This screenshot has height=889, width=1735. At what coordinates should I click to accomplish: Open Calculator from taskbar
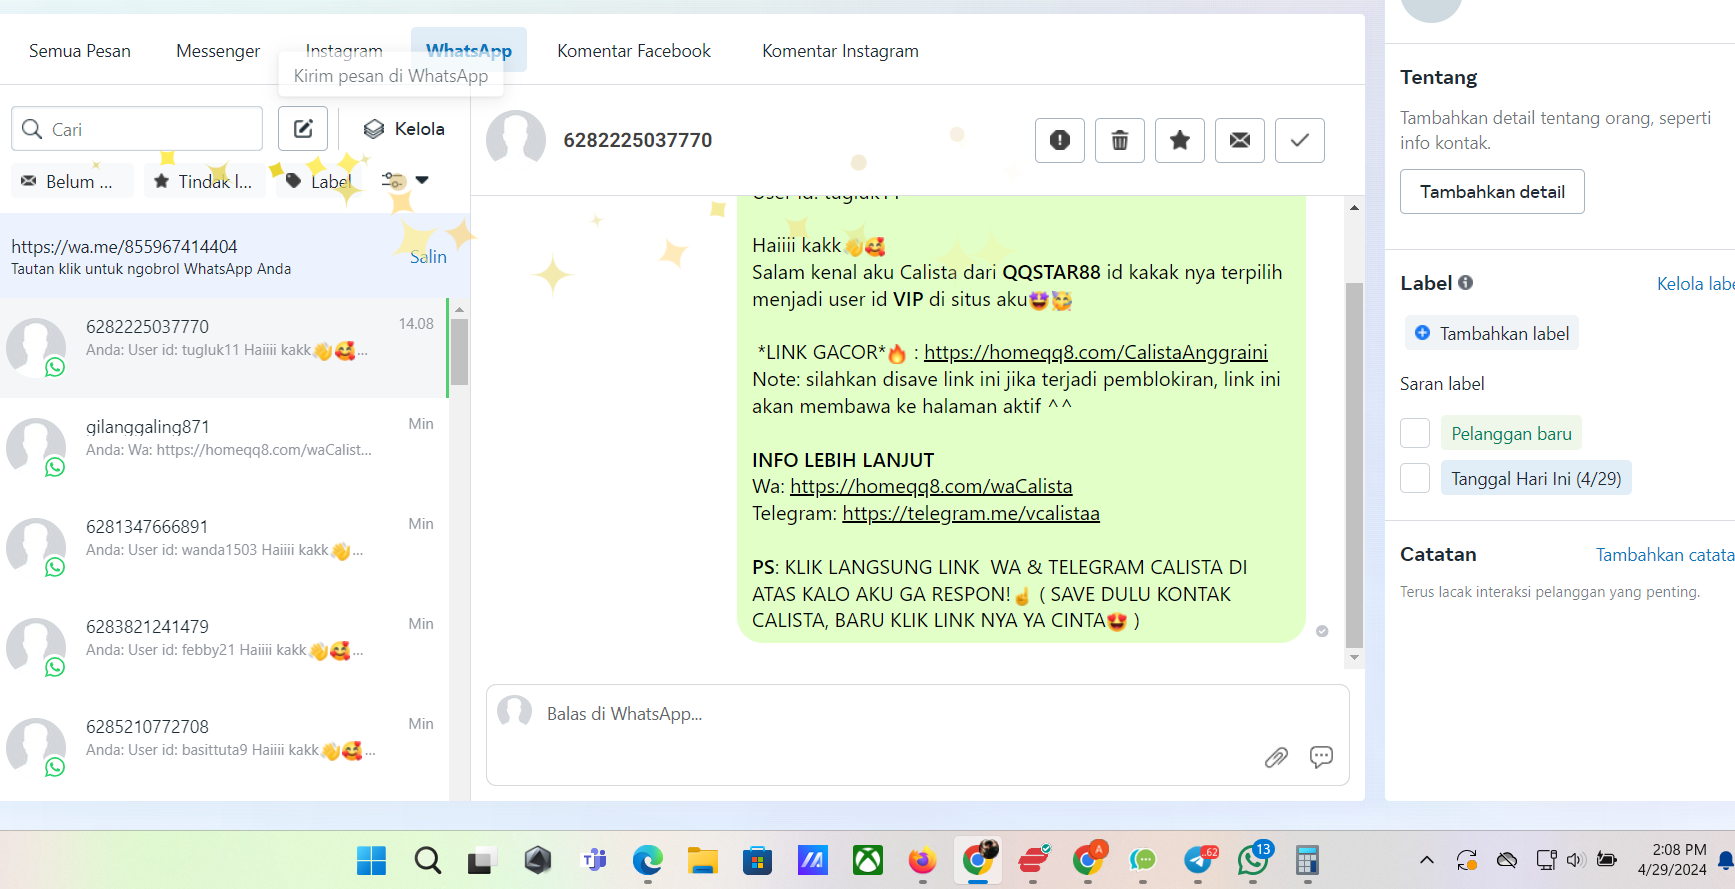coord(1307,860)
